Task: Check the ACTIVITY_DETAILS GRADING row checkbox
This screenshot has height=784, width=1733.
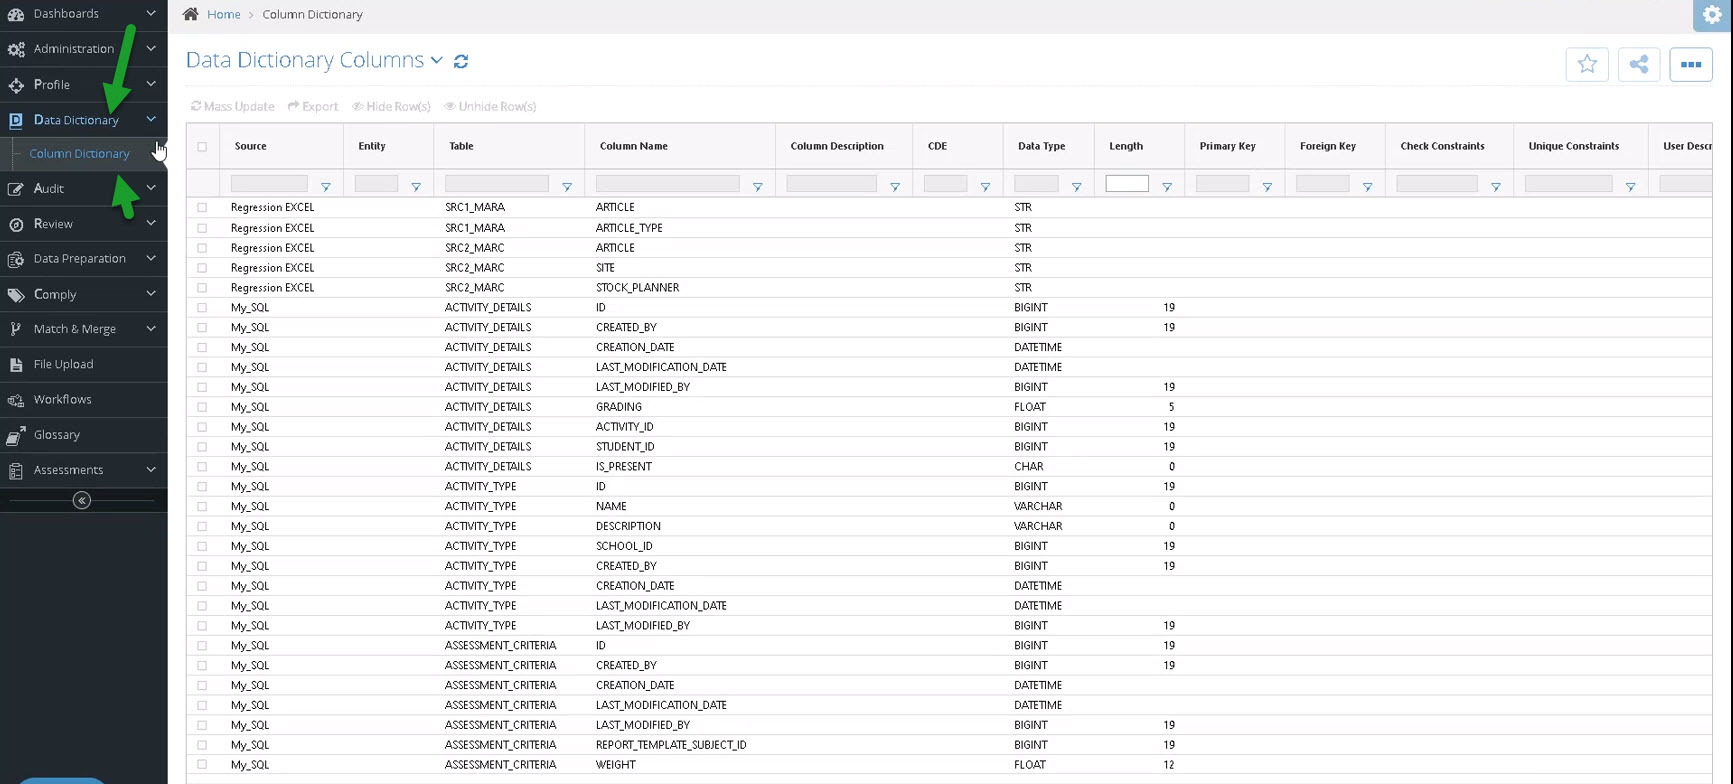Action: [x=202, y=407]
